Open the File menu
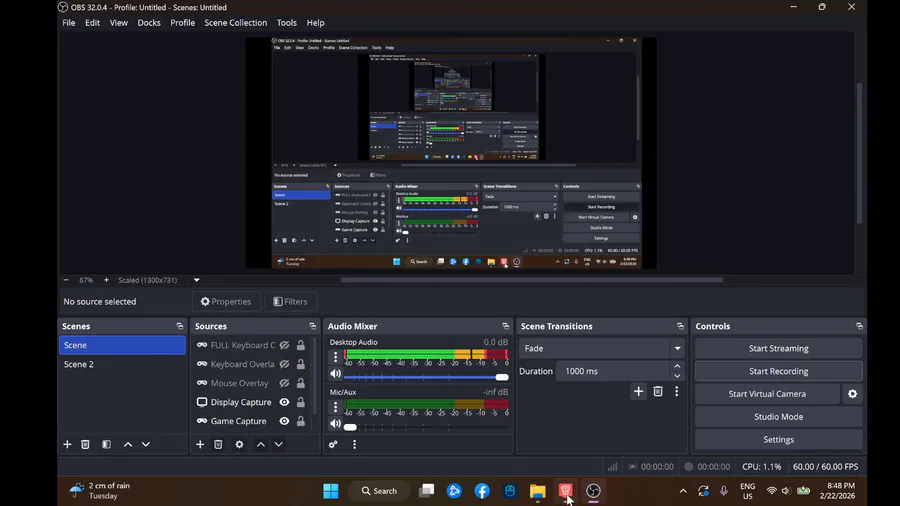 [69, 23]
